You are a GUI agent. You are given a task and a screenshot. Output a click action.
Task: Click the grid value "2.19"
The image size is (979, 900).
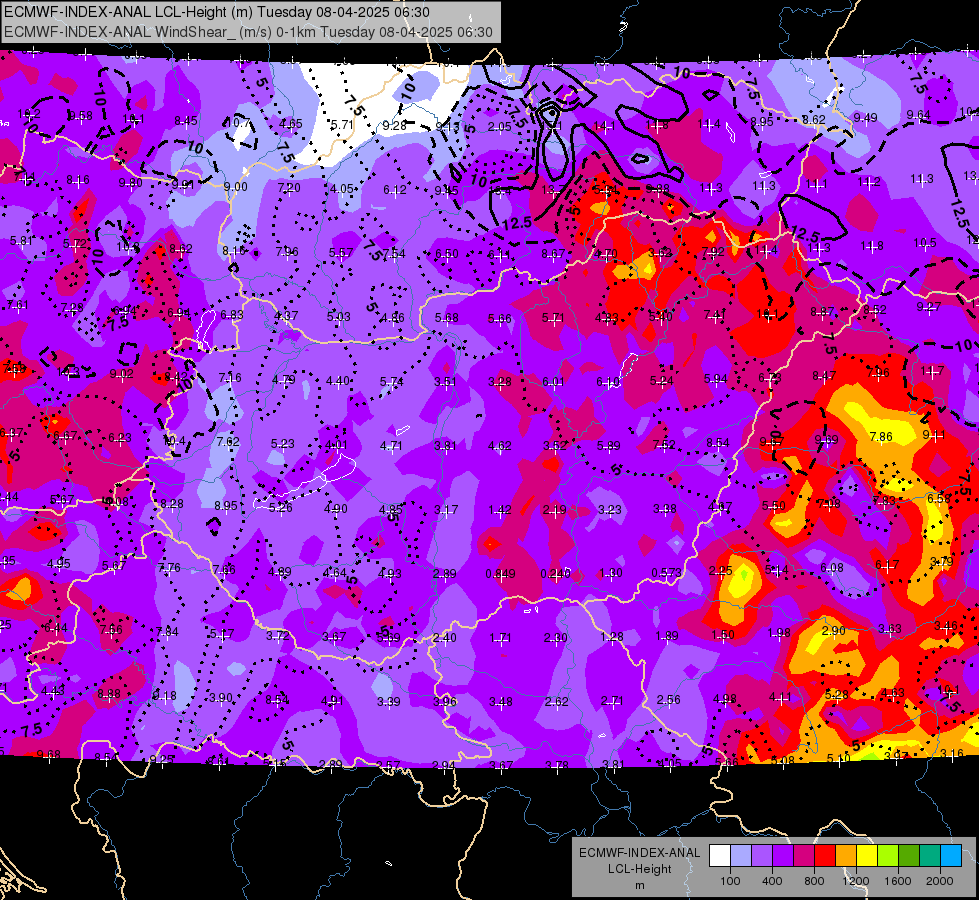point(554,510)
